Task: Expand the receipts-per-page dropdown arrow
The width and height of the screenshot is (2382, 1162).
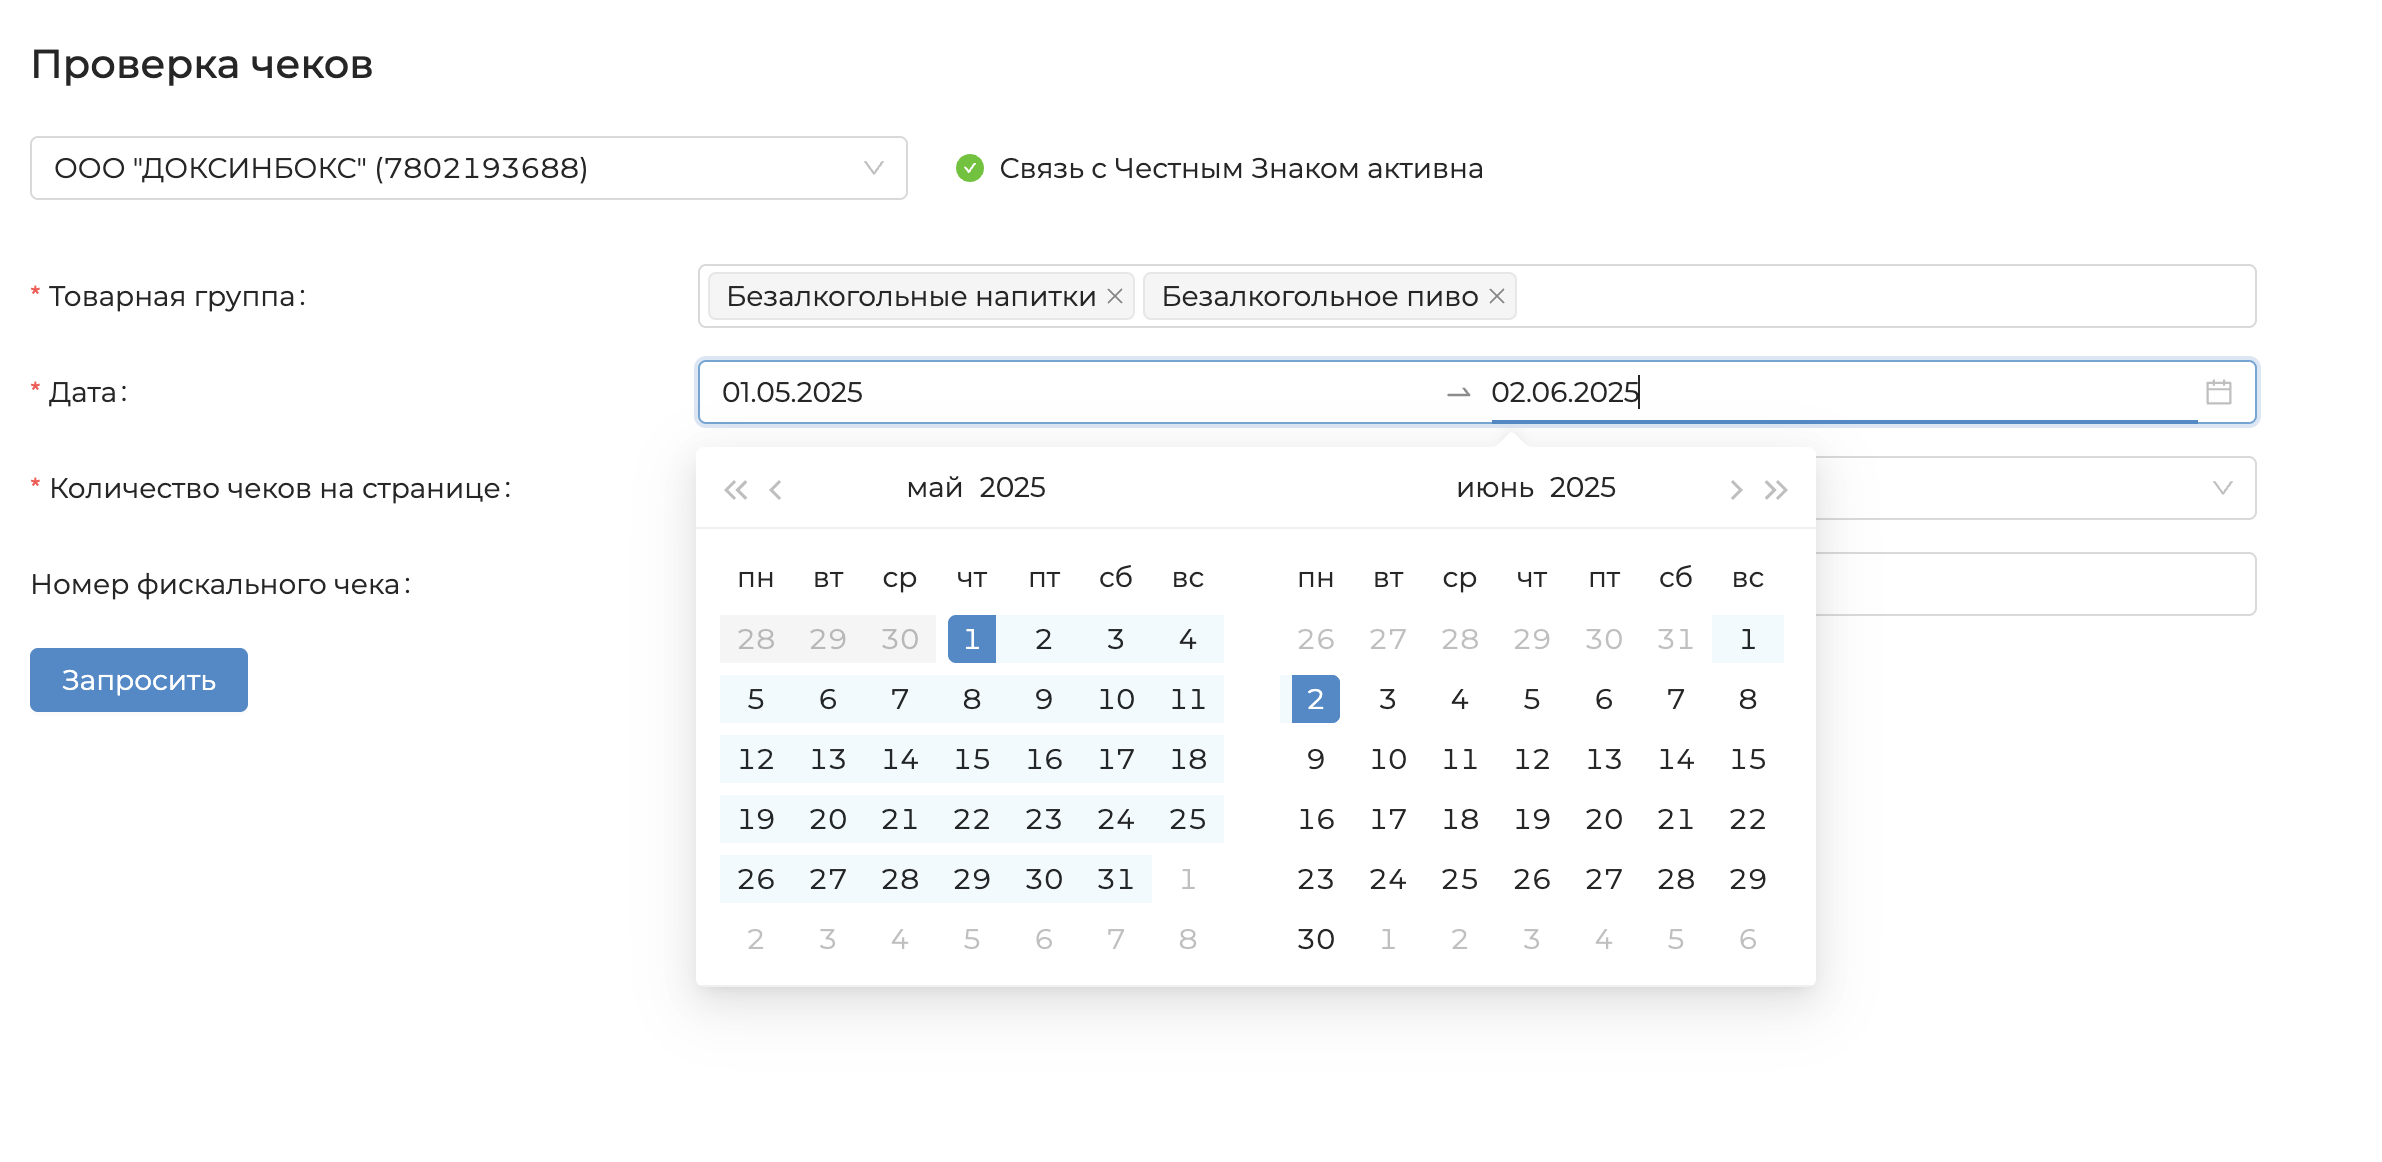Action: [2222, 488]
